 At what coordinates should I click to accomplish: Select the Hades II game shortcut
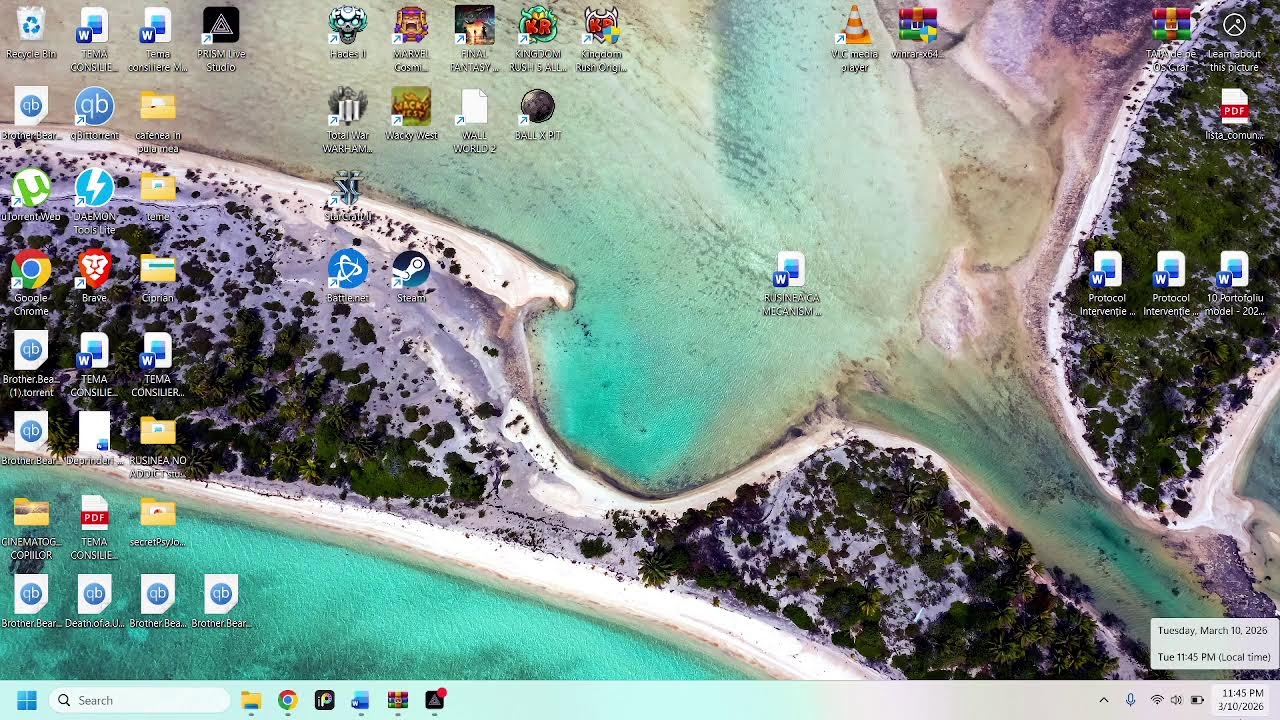(348, 33)
